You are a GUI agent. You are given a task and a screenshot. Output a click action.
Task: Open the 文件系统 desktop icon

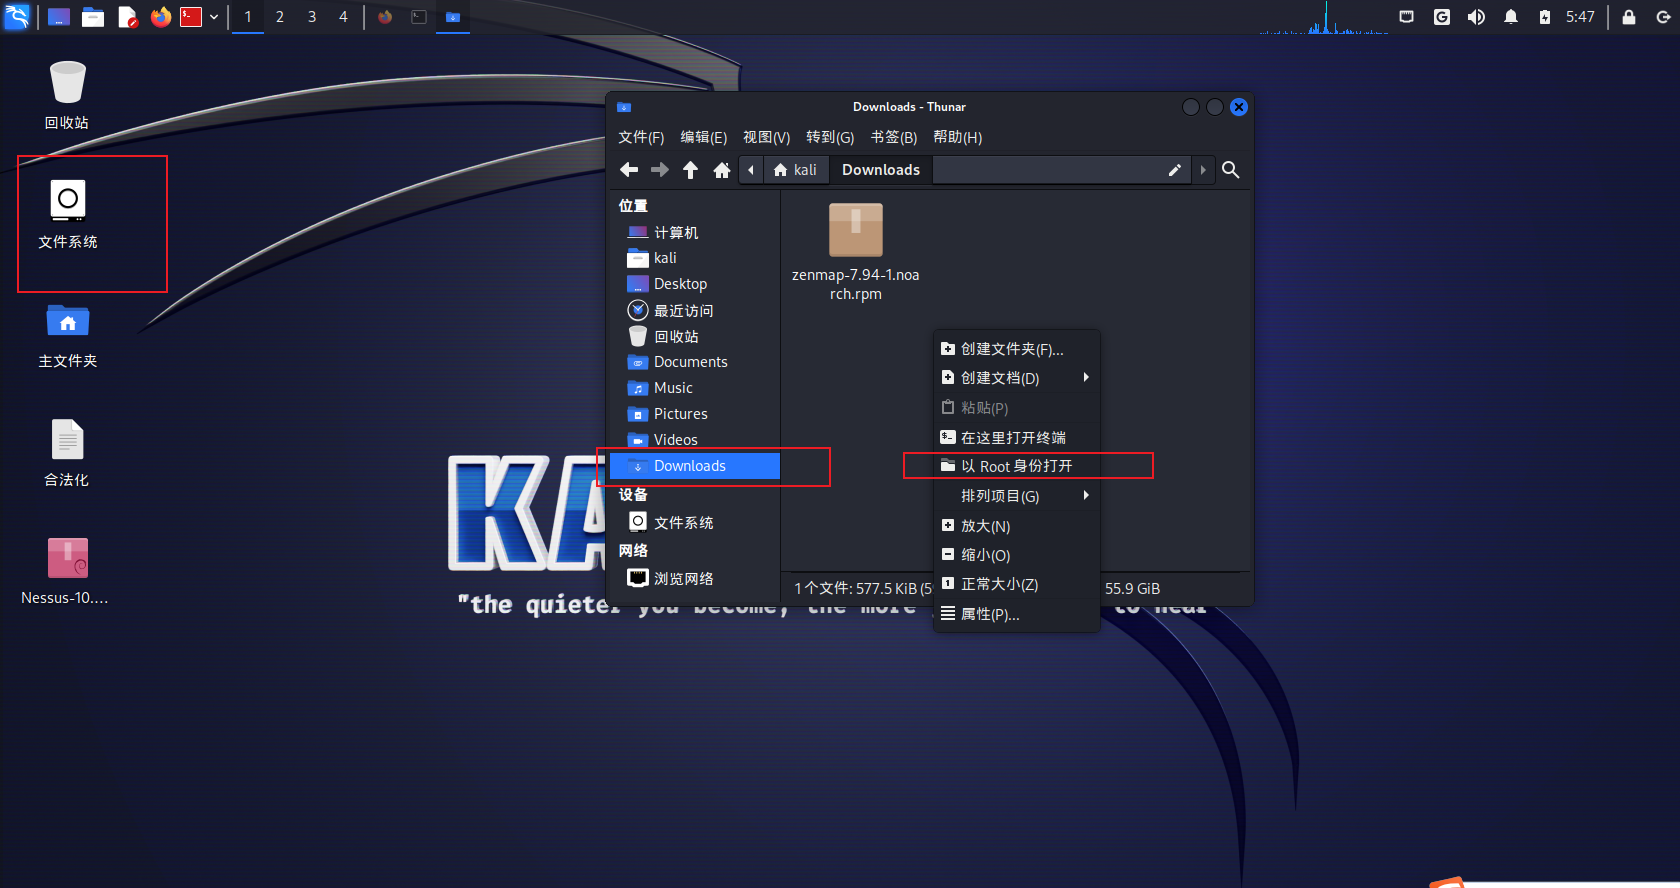tap(68, 214)
